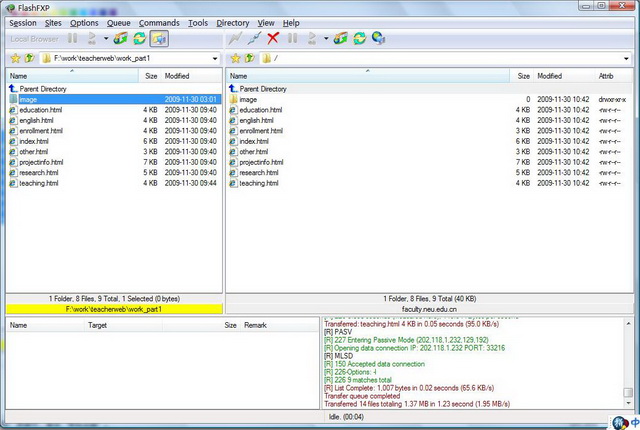Open the Options menu
Image resolution: width=640 pixels, height=430 pixels.
click(x=84, y=23)
